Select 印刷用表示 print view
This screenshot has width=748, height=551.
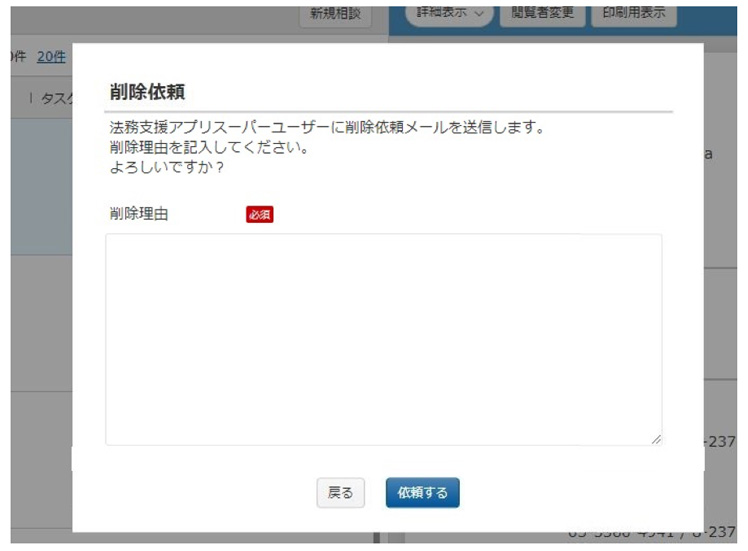click(x=633, y=14)
